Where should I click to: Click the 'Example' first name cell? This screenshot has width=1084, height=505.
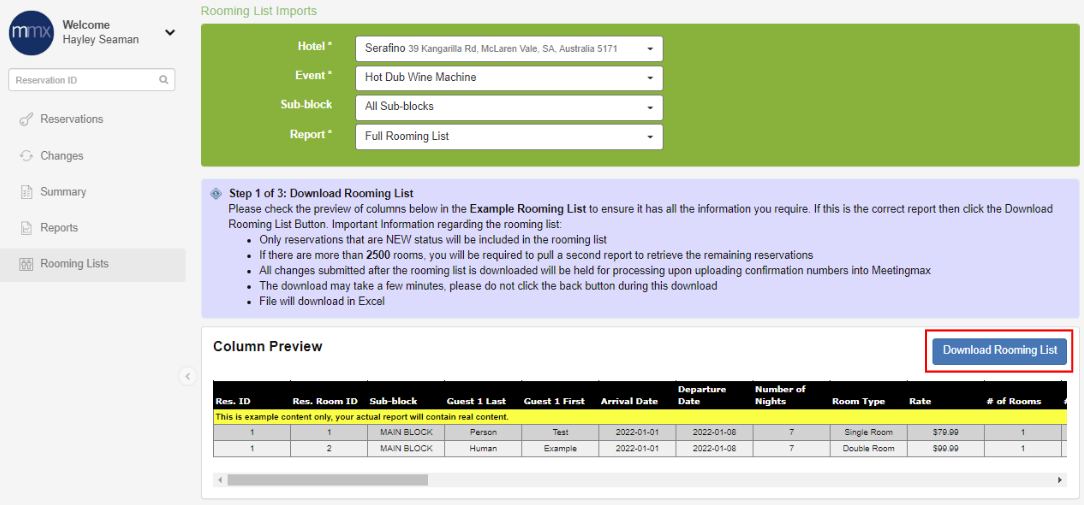560,448
